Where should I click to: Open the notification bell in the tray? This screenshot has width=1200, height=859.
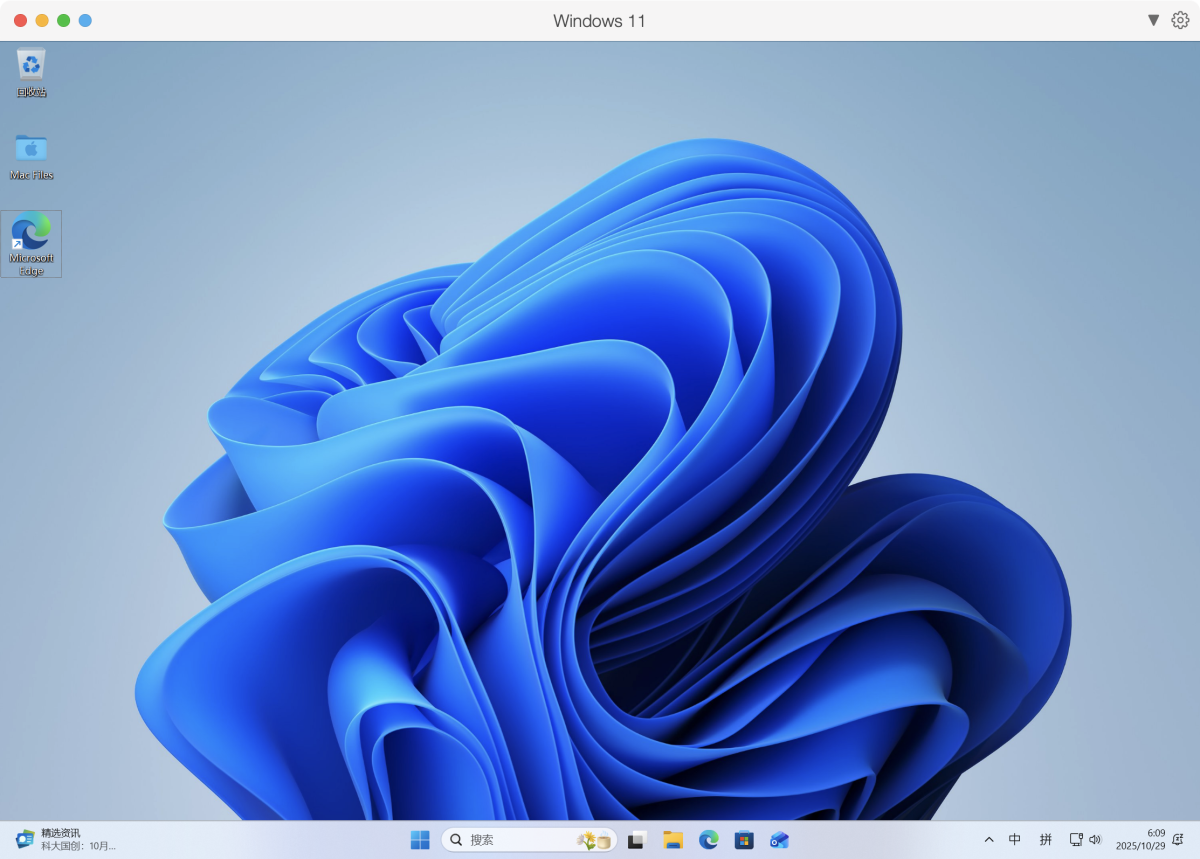[x=1178, y=840]
